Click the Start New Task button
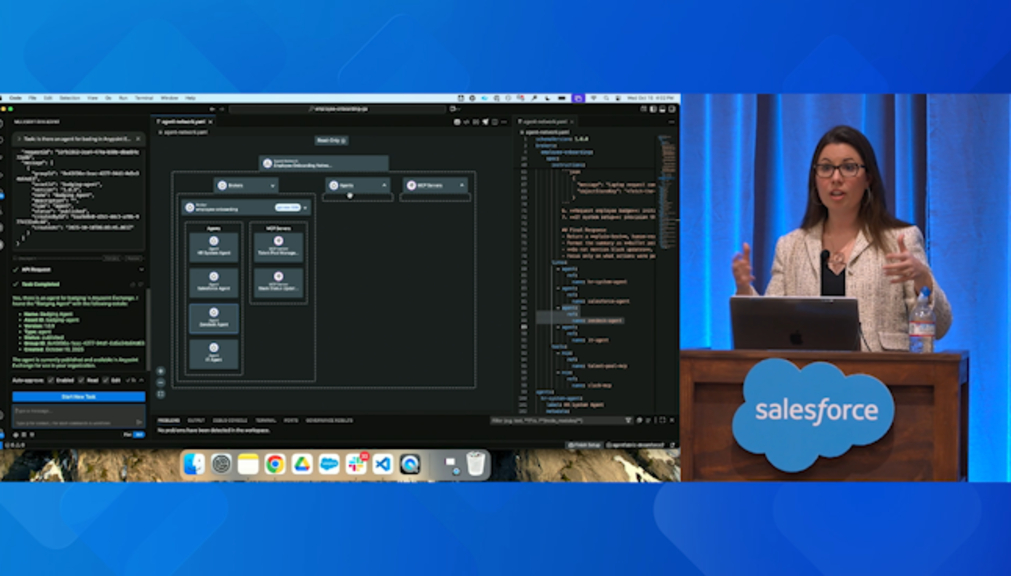The image size is (1011, 576). pos(78,396)
